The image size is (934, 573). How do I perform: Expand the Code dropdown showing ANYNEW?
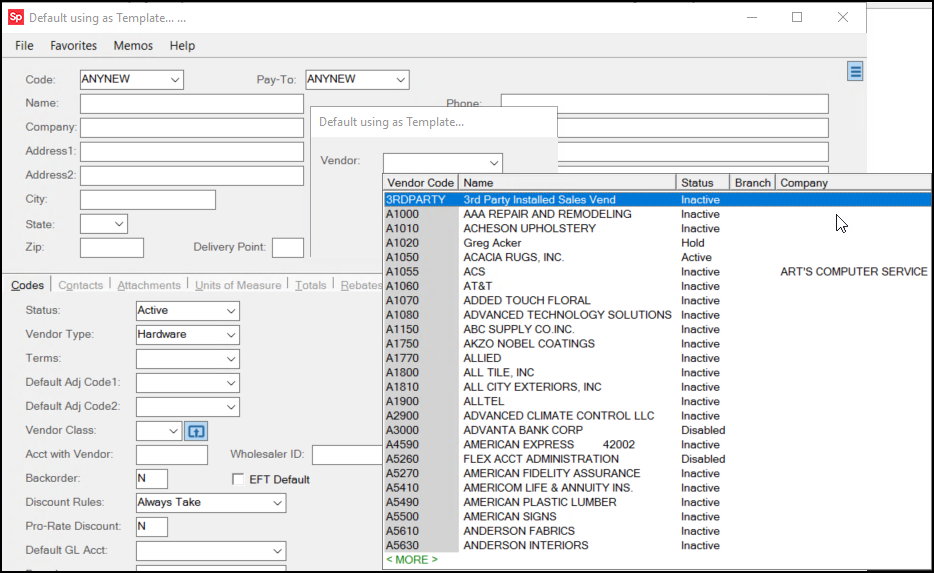pyautogui.click(x=175, y=80)
